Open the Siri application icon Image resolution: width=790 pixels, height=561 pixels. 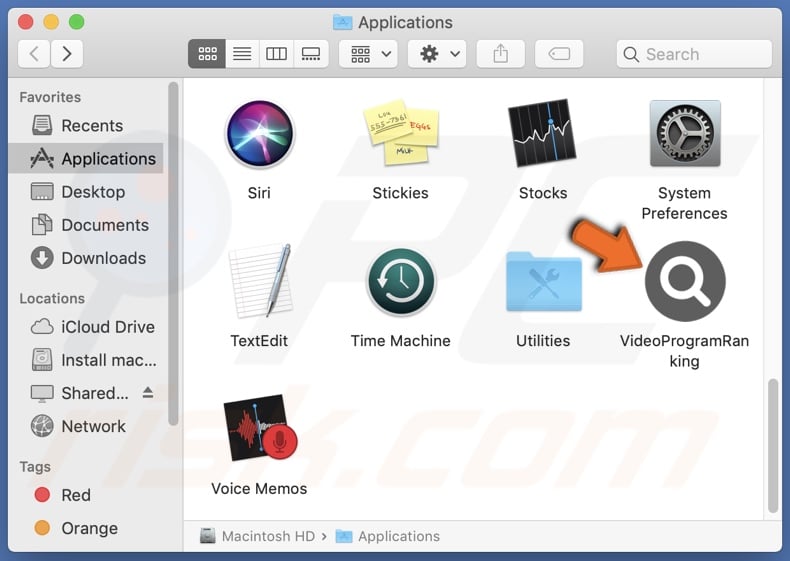(x=259, y=134)
